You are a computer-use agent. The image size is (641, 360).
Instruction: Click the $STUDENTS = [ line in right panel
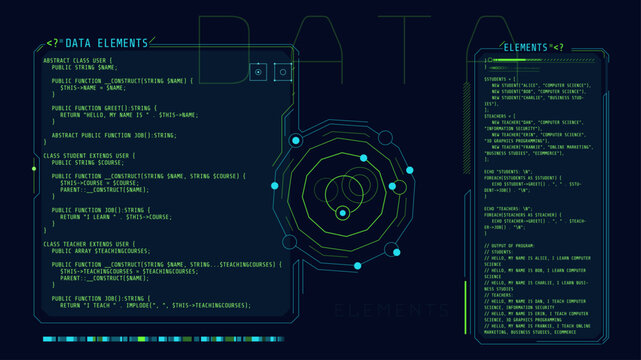click(500, 79)
